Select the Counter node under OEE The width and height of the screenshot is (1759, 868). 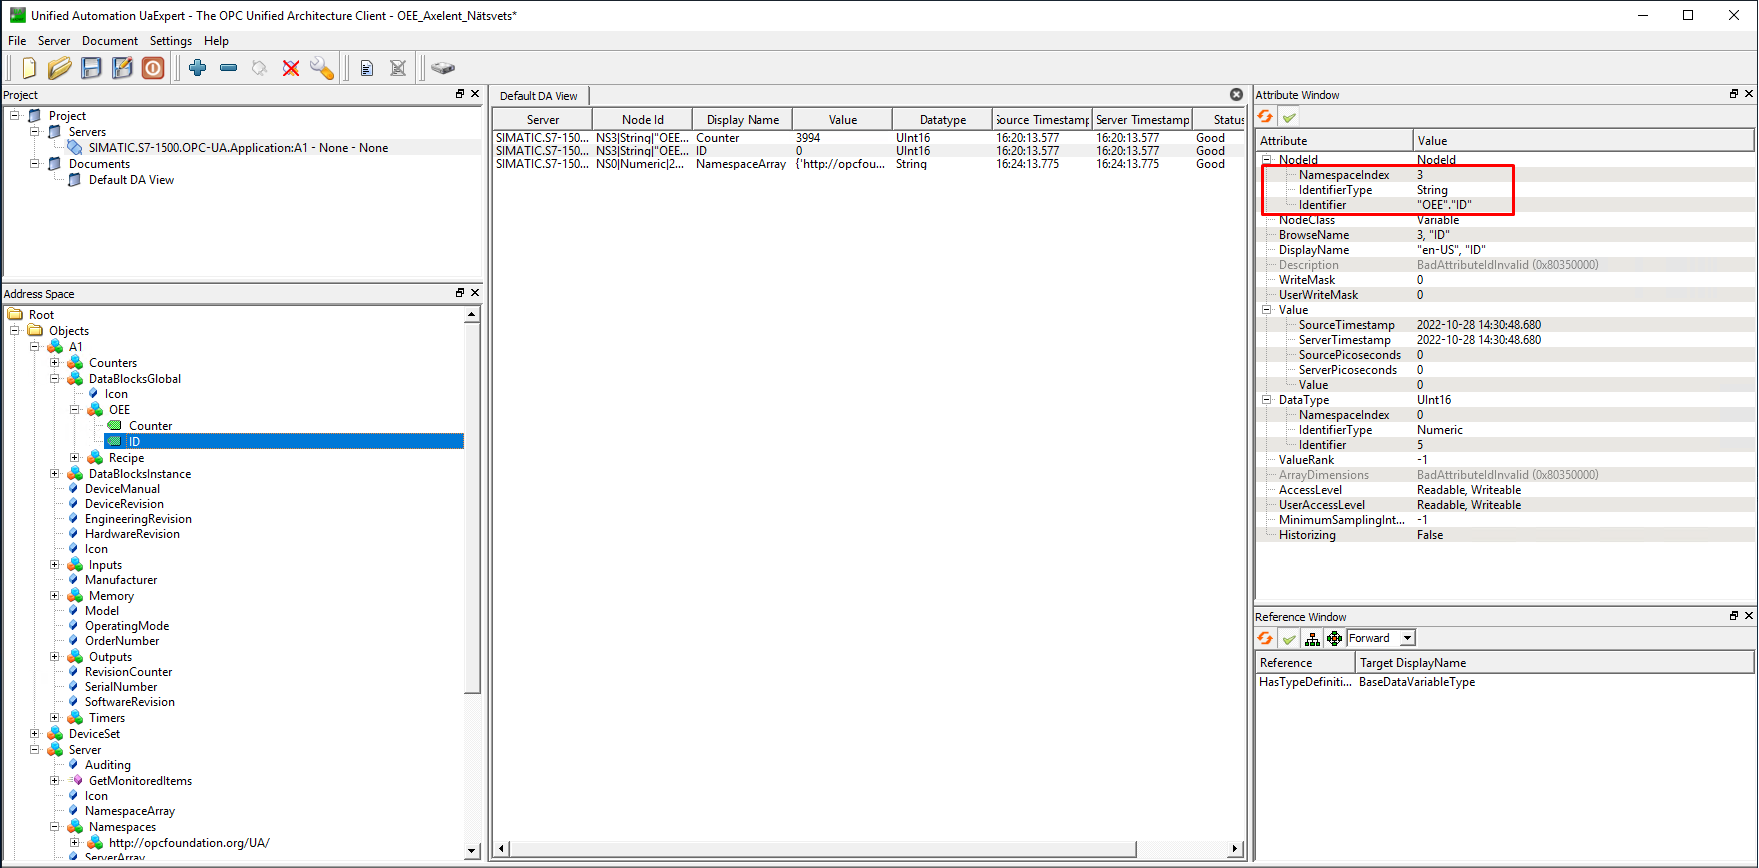(x=150, y=426)
